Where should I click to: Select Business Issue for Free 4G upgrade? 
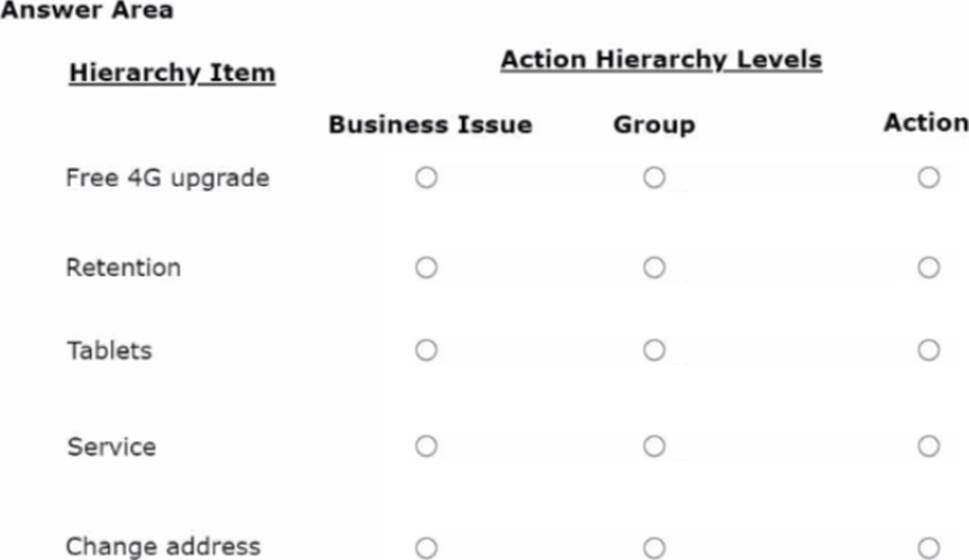pos(426,178)
